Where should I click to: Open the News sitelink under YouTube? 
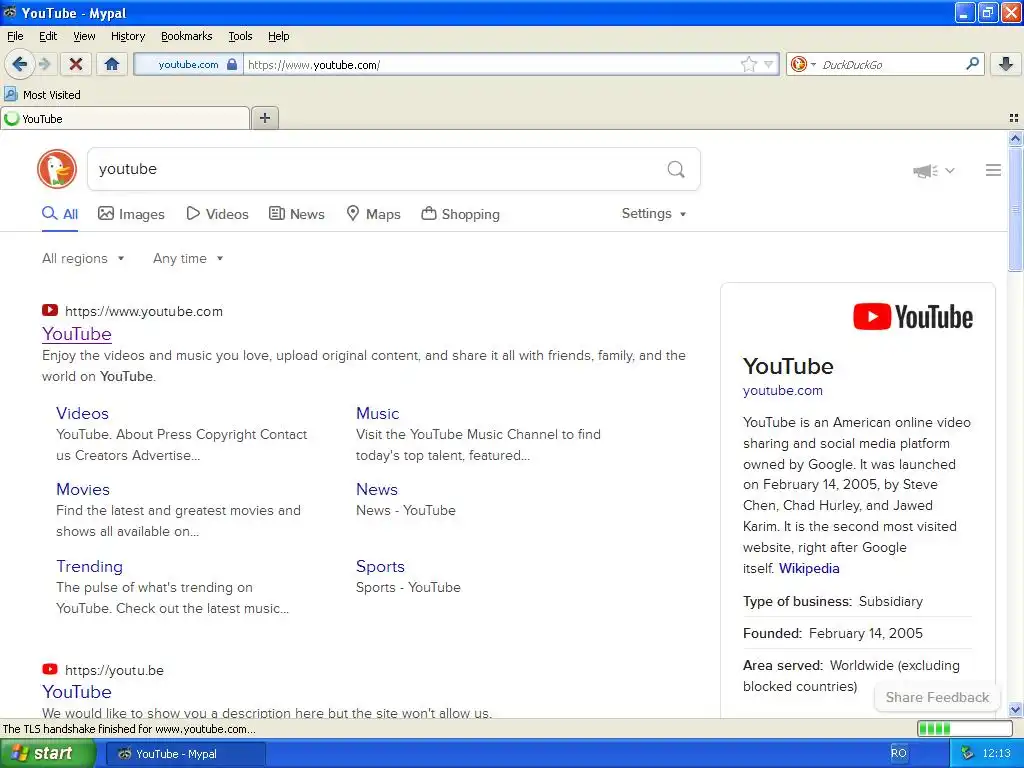pyautogui.click(x=377, y=489)
